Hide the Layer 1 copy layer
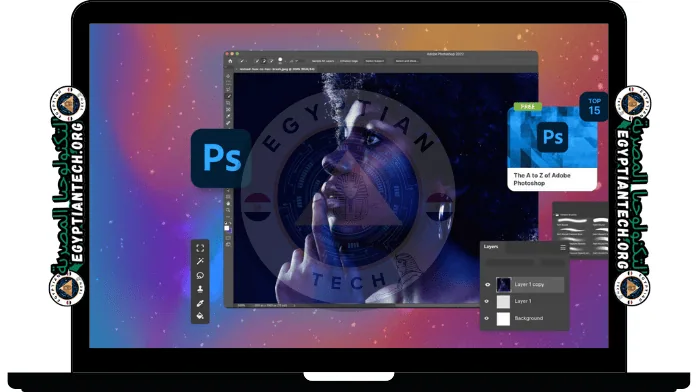 [x=487, y=284]
